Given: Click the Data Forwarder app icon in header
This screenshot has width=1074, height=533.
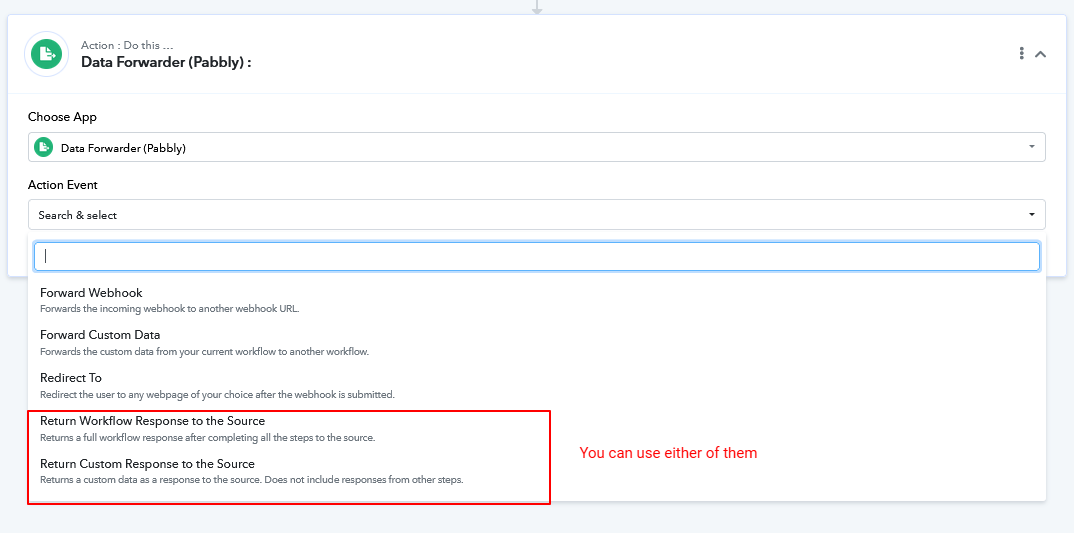Looking at the screenshot, I should [x=47, y=53].
